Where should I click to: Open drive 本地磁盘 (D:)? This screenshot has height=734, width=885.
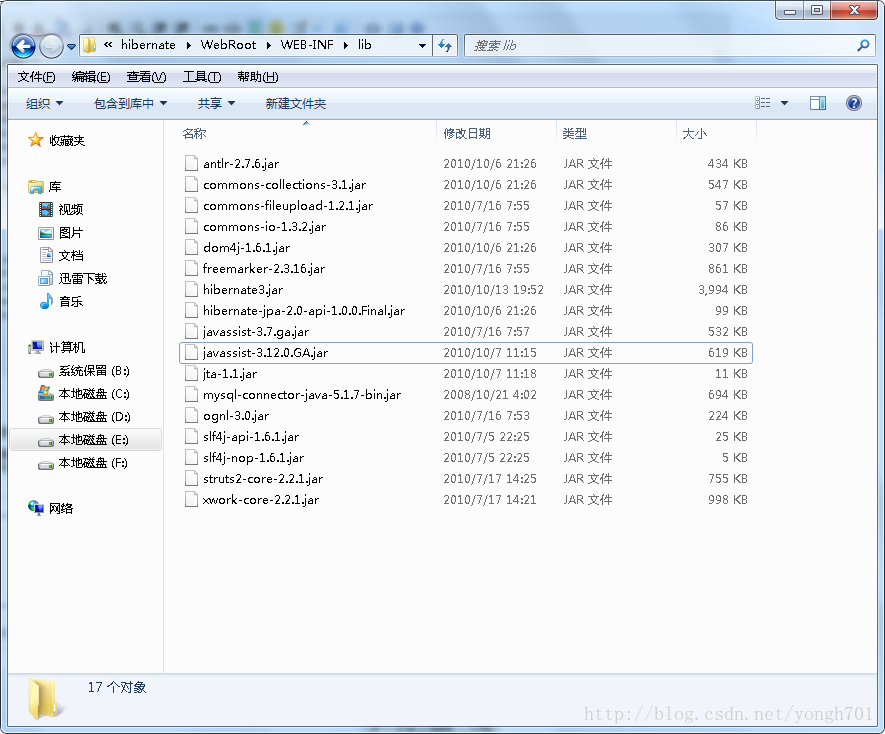coord(84,417)
